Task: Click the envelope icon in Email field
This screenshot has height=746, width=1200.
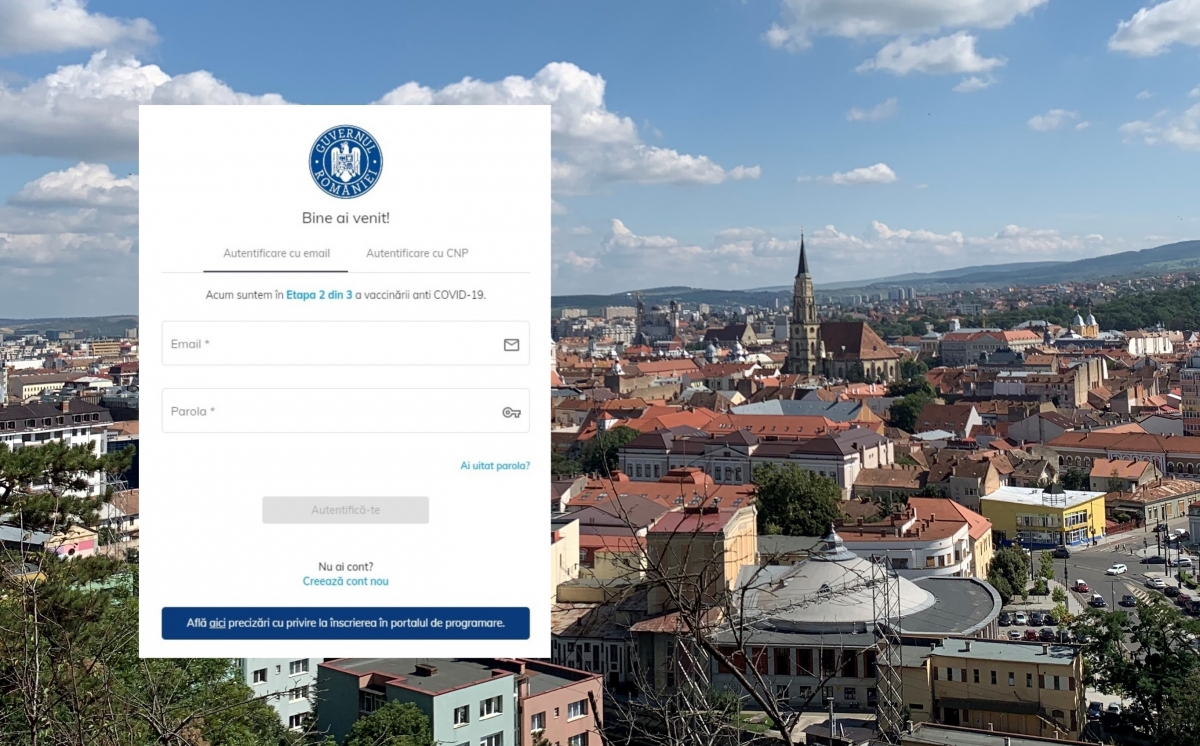Action: pos(511,344)
